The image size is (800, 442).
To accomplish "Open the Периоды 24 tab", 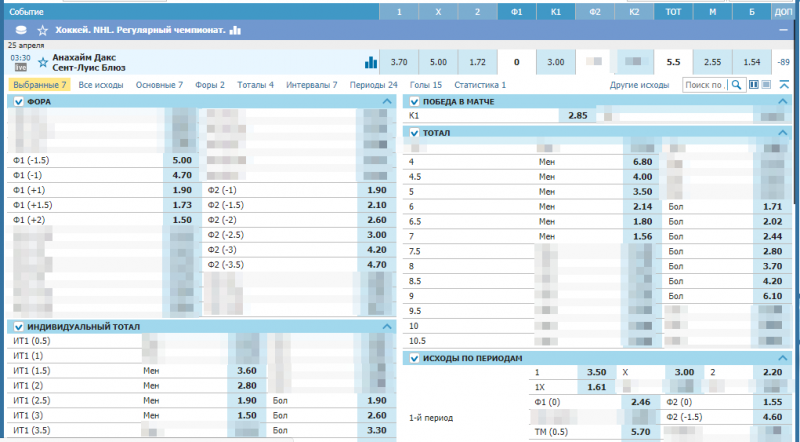I will [374, 86].
